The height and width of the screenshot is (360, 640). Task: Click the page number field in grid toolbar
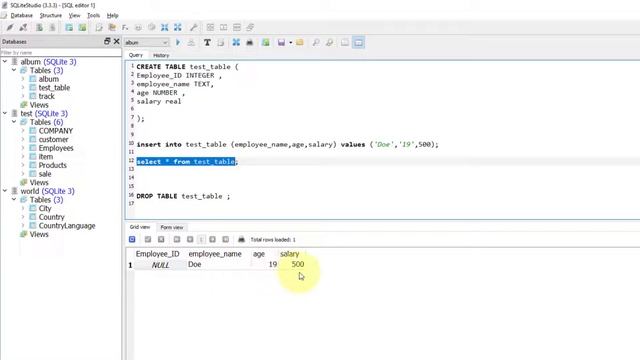coord(201,240)
